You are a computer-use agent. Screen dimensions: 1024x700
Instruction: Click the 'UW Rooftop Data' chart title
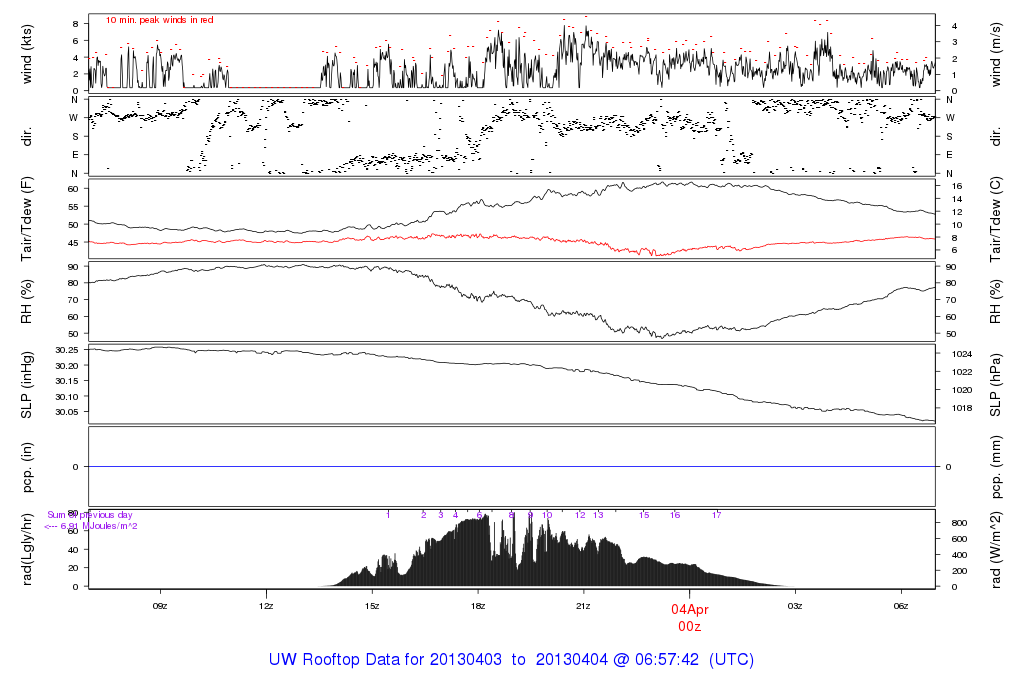click(x=511, y=660)
